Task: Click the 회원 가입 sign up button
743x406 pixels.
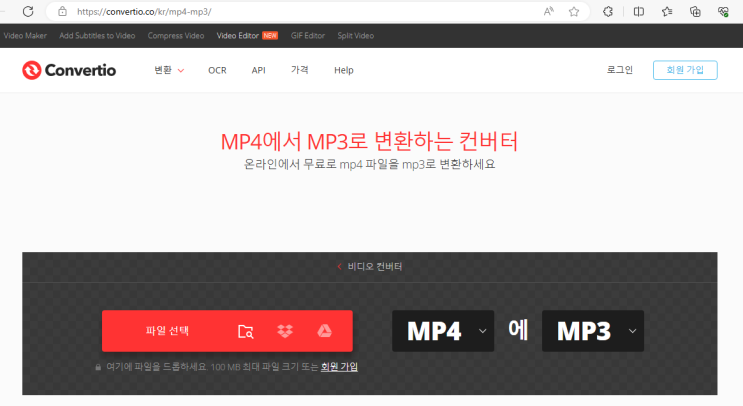Action: [x=685, y=70]
